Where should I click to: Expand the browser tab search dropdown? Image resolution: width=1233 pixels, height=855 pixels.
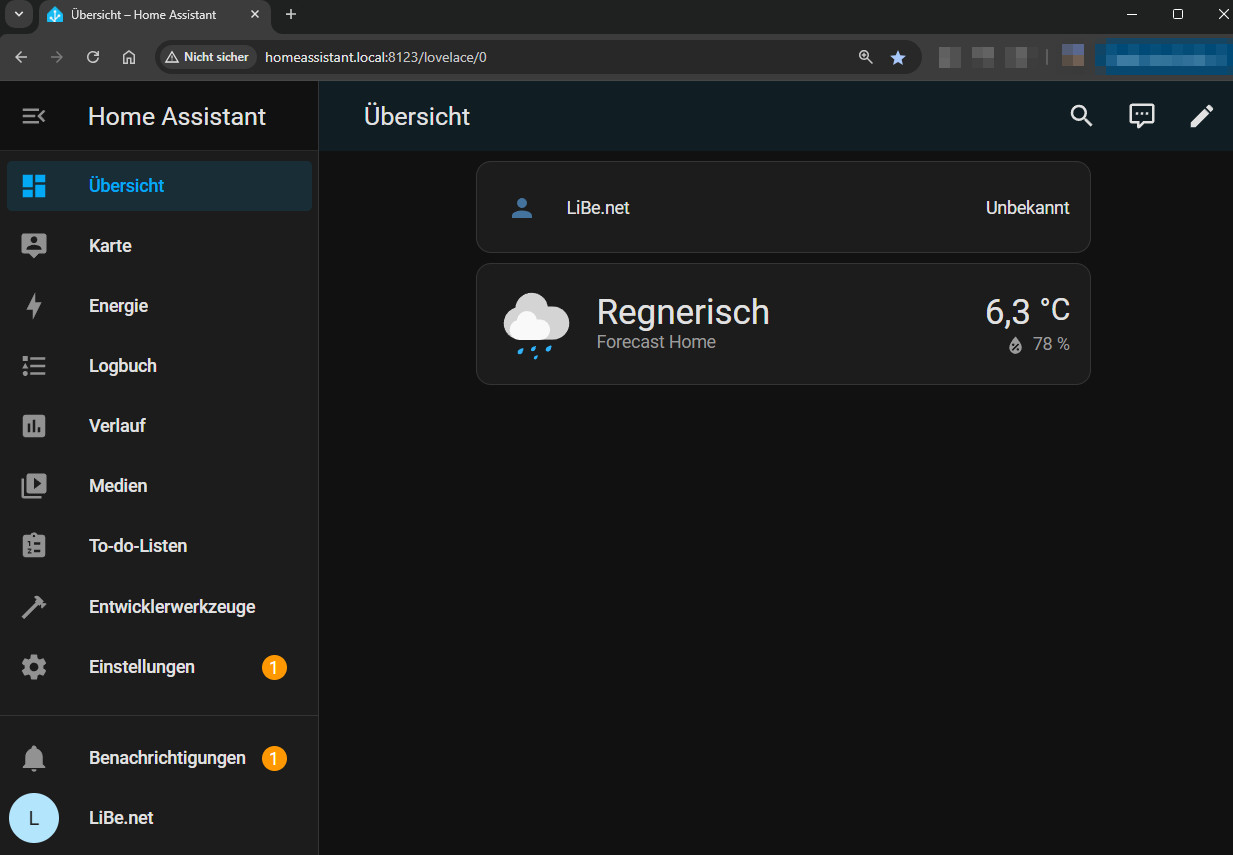[x=18, y=15]
